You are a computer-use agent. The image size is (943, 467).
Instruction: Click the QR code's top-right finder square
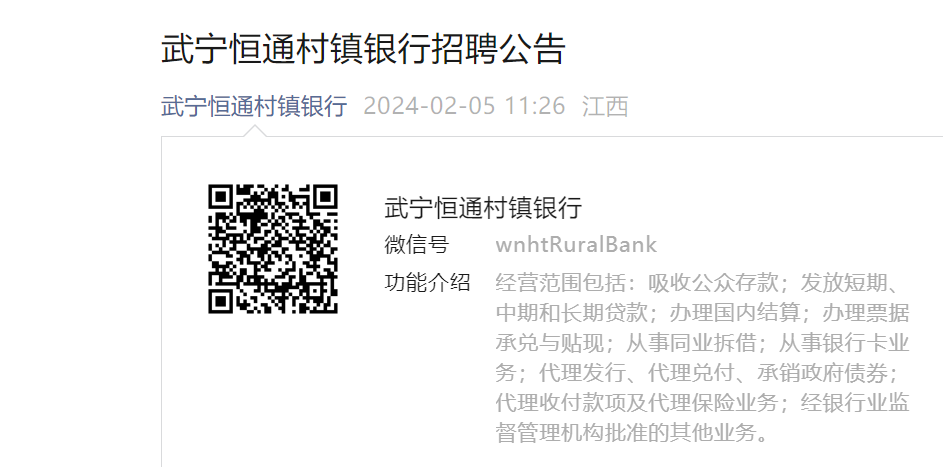(324, 198)
